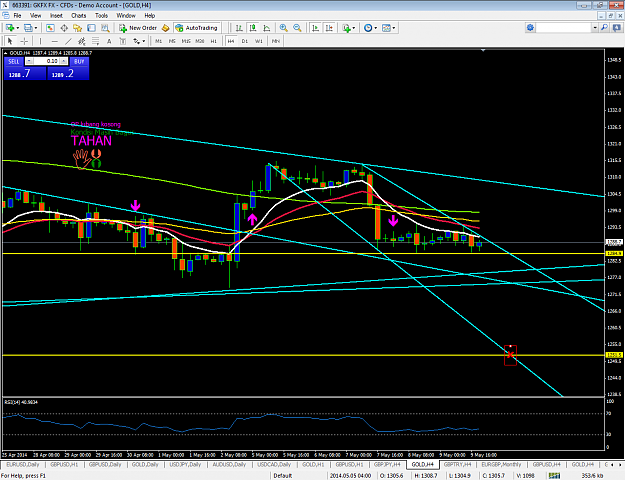
Task: Switch timeframe to M1
Action: [x=159, y=41]
